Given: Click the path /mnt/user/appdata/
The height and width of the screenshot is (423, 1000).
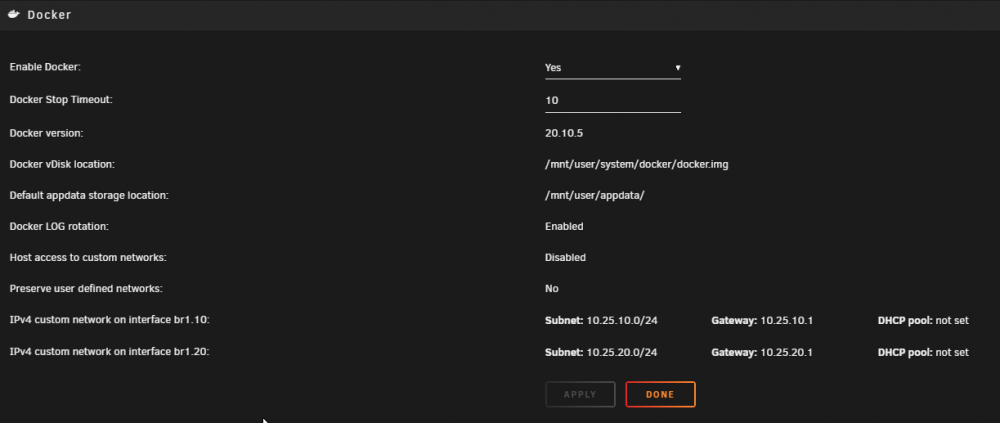Looking at the screenshot, I should [x=594, y=195].
